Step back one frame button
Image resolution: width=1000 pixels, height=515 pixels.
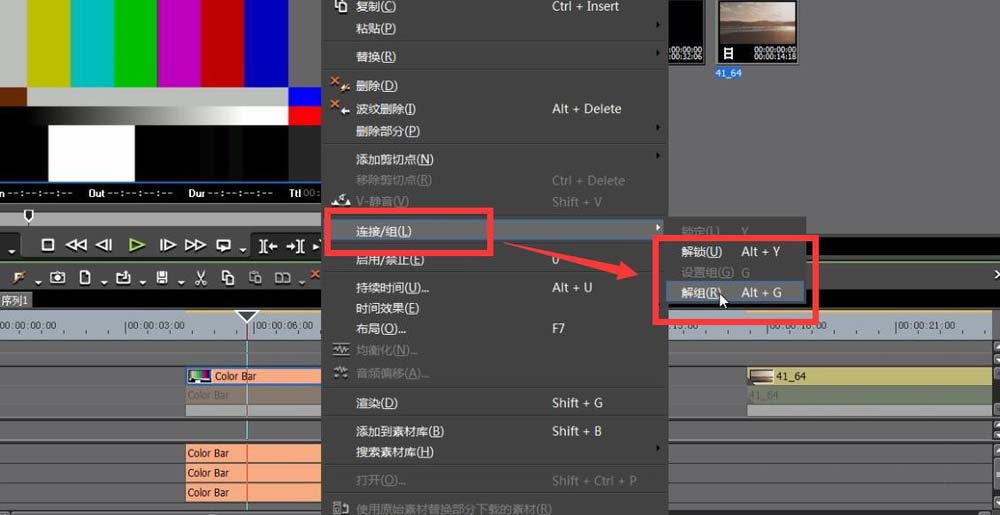(x=104, y=245)
